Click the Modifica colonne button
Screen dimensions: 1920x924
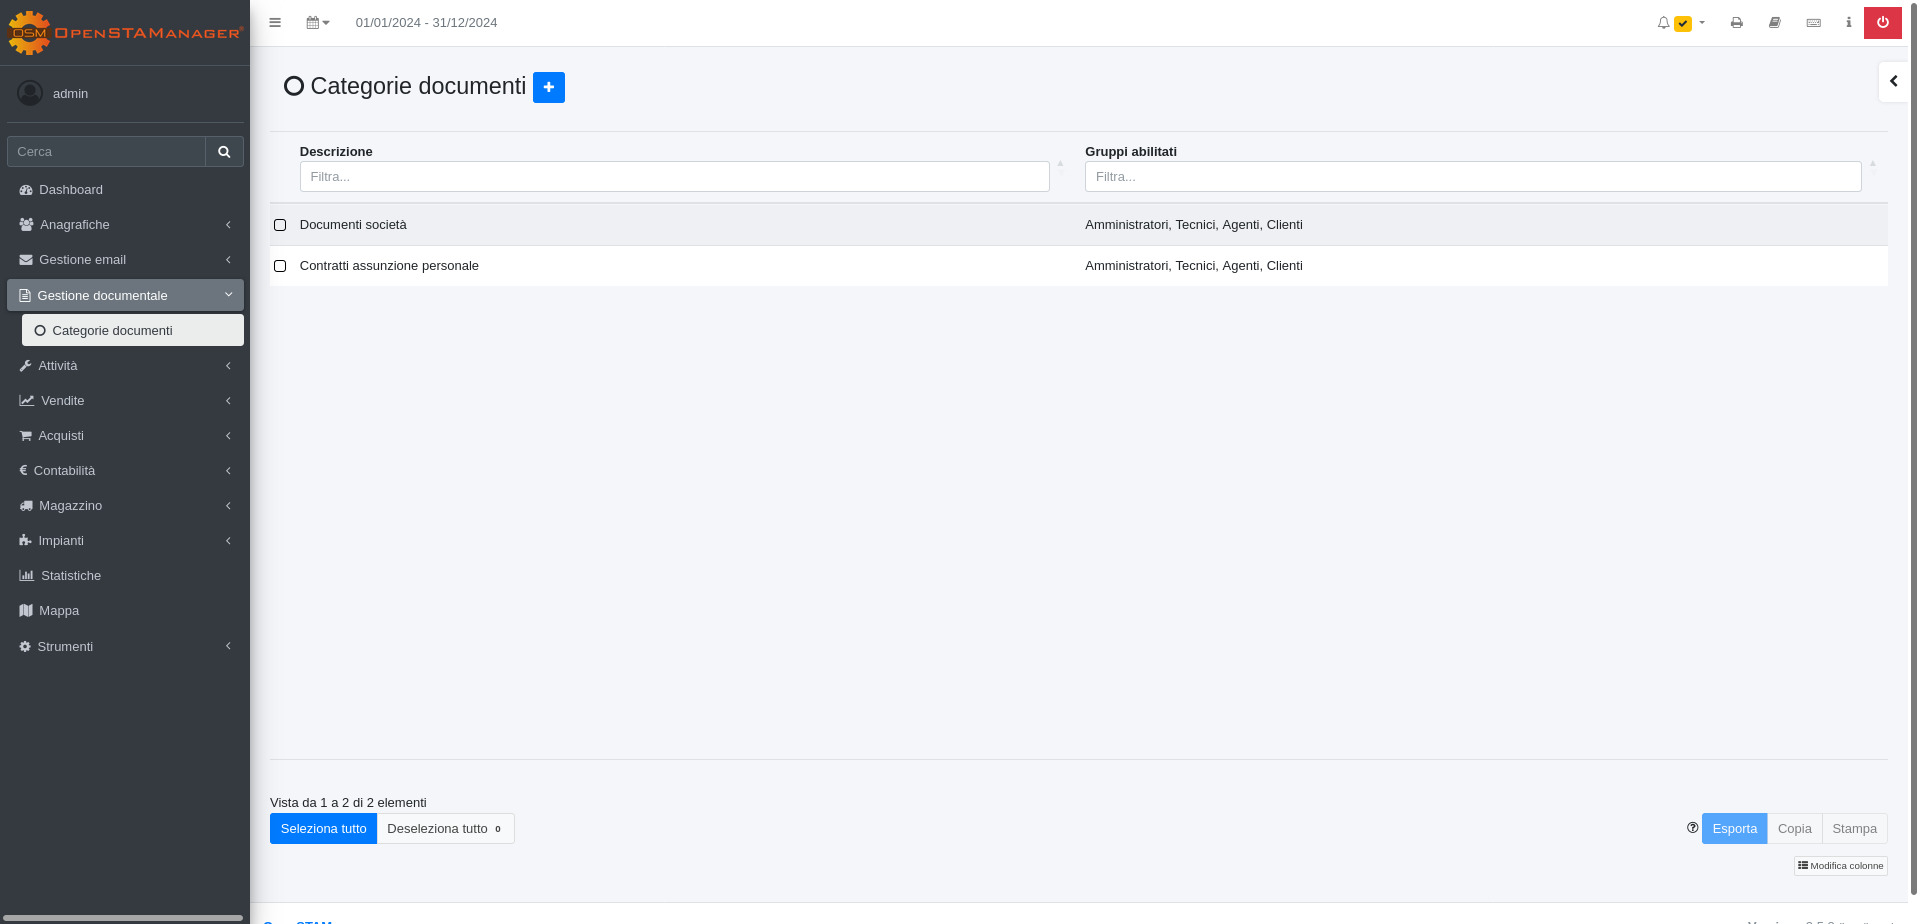point(1840,866)
